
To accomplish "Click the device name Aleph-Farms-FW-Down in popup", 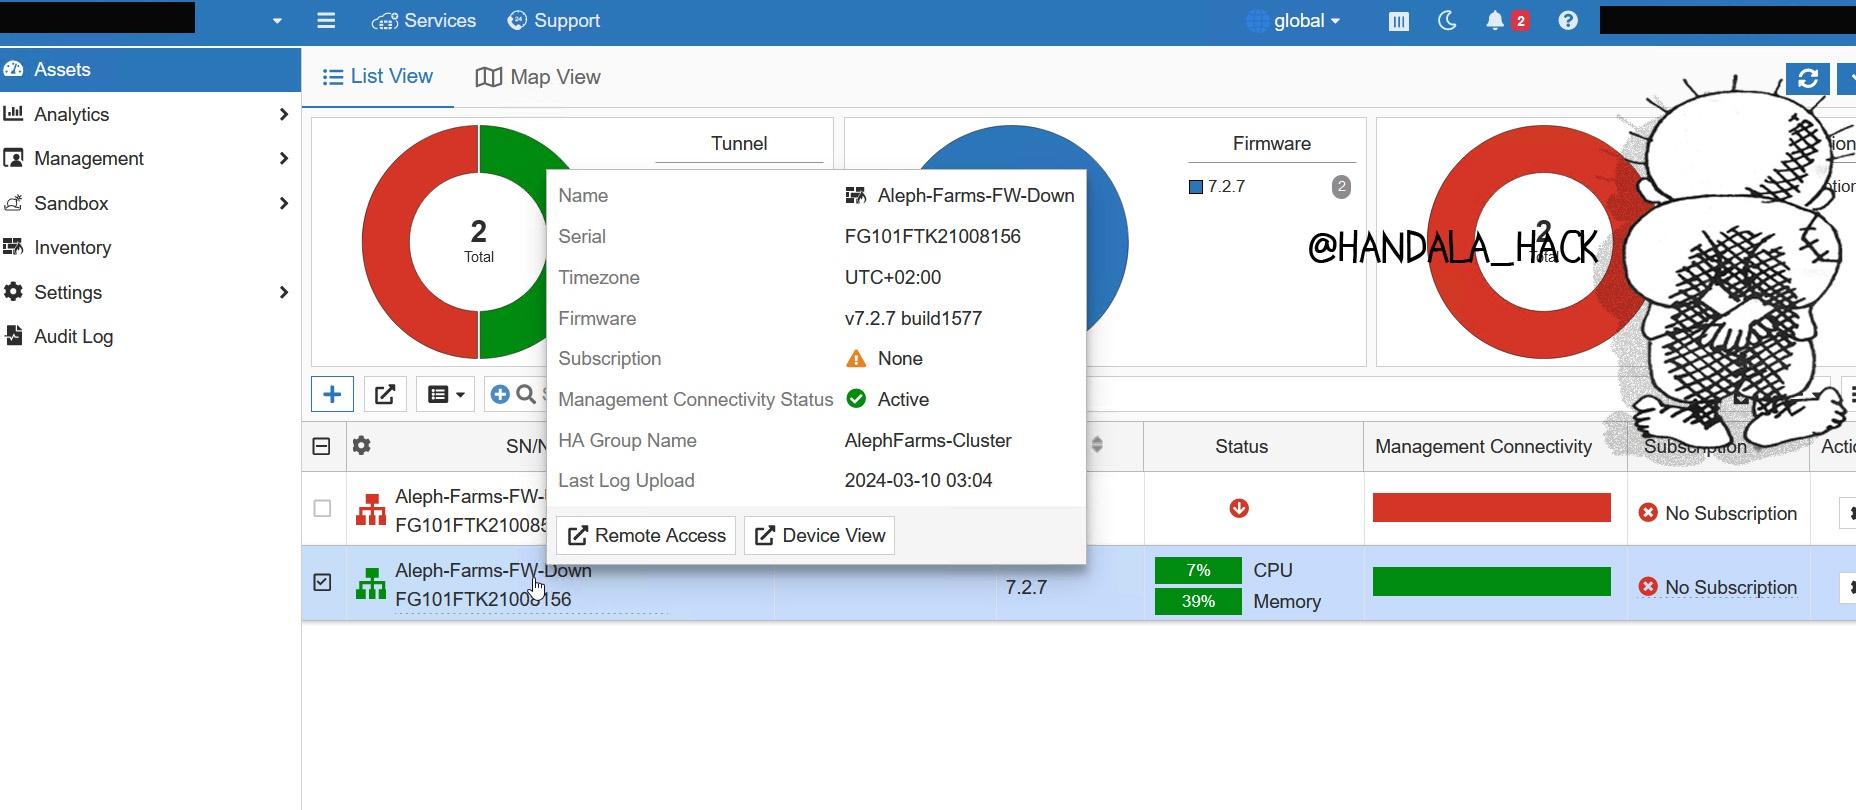I will click(976, 195).
